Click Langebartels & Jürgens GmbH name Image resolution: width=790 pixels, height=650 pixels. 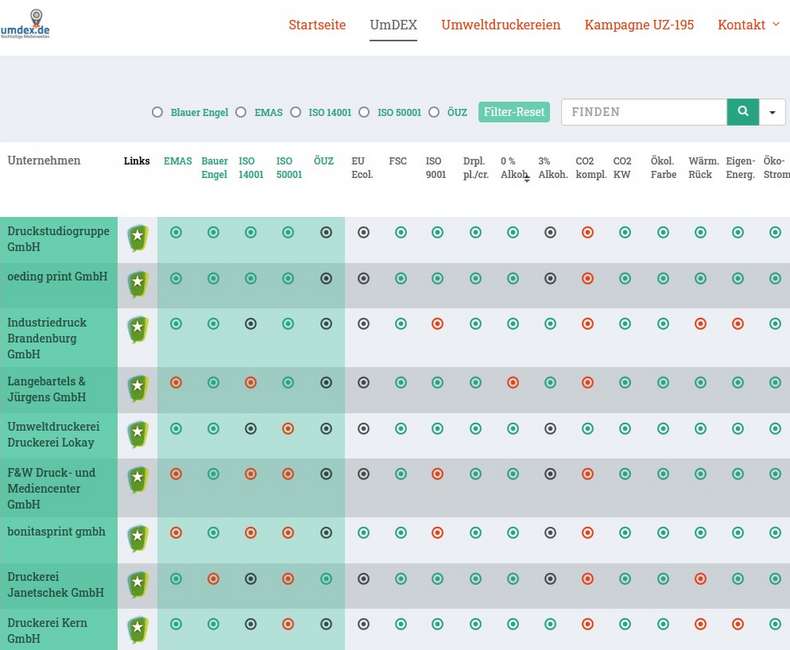tap(46, 389)
